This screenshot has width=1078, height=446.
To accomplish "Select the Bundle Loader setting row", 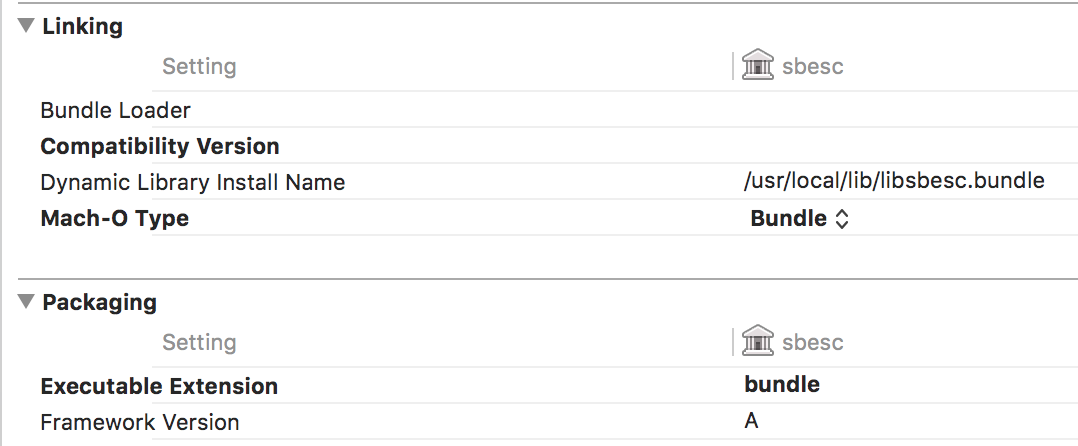I will 115,110.
